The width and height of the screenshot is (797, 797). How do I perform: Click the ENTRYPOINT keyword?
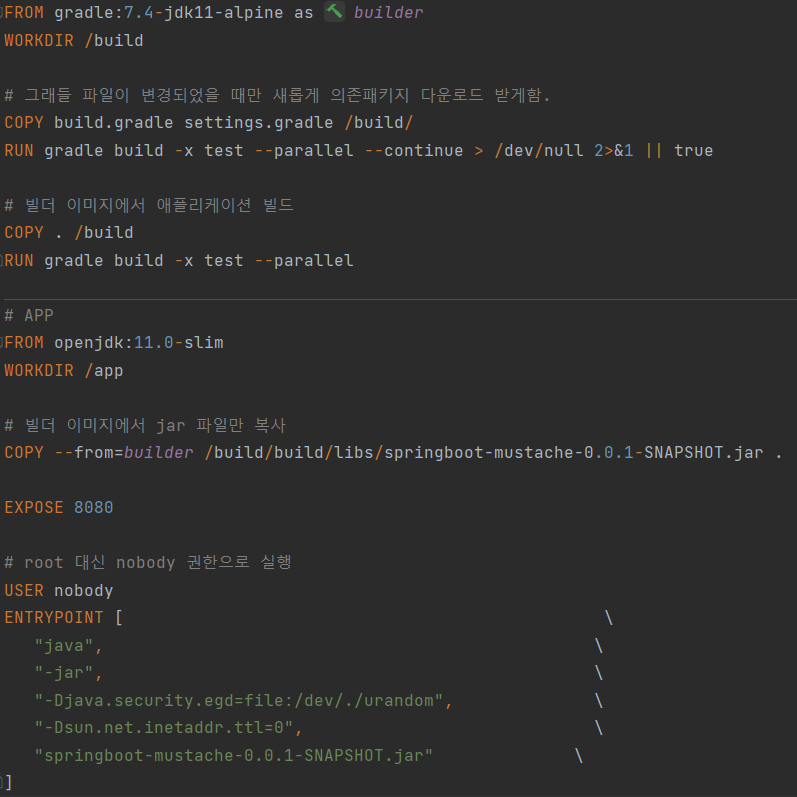[x=54, y=618]
